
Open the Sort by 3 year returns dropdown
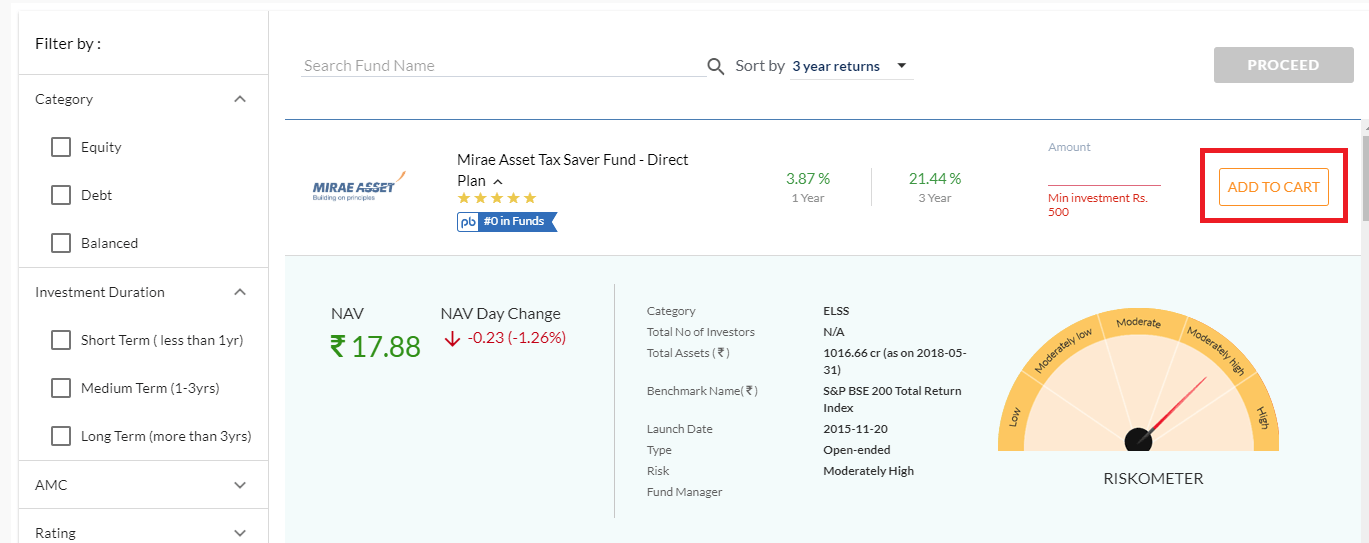click(850, 67)
